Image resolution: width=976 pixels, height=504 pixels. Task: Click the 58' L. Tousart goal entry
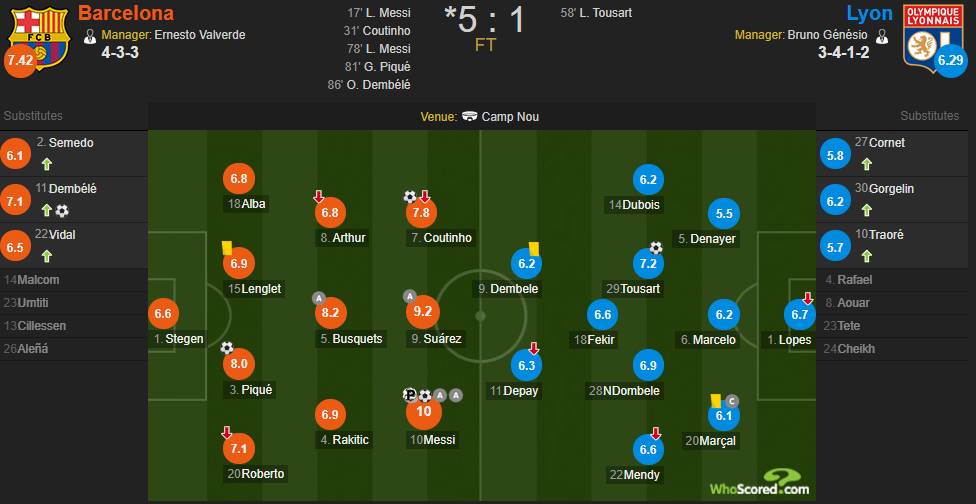coord(596,13)
